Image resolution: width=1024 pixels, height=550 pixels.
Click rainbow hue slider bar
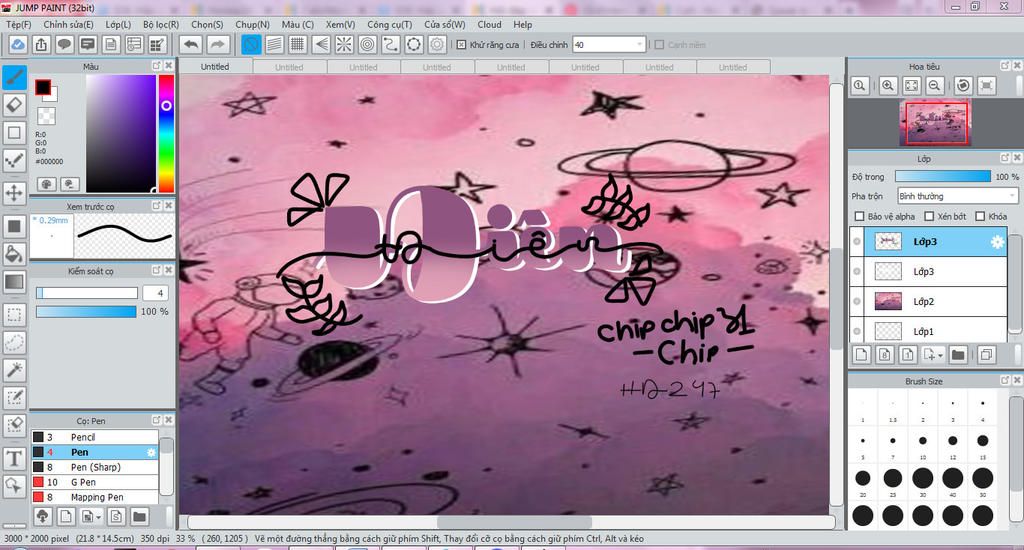166,133
